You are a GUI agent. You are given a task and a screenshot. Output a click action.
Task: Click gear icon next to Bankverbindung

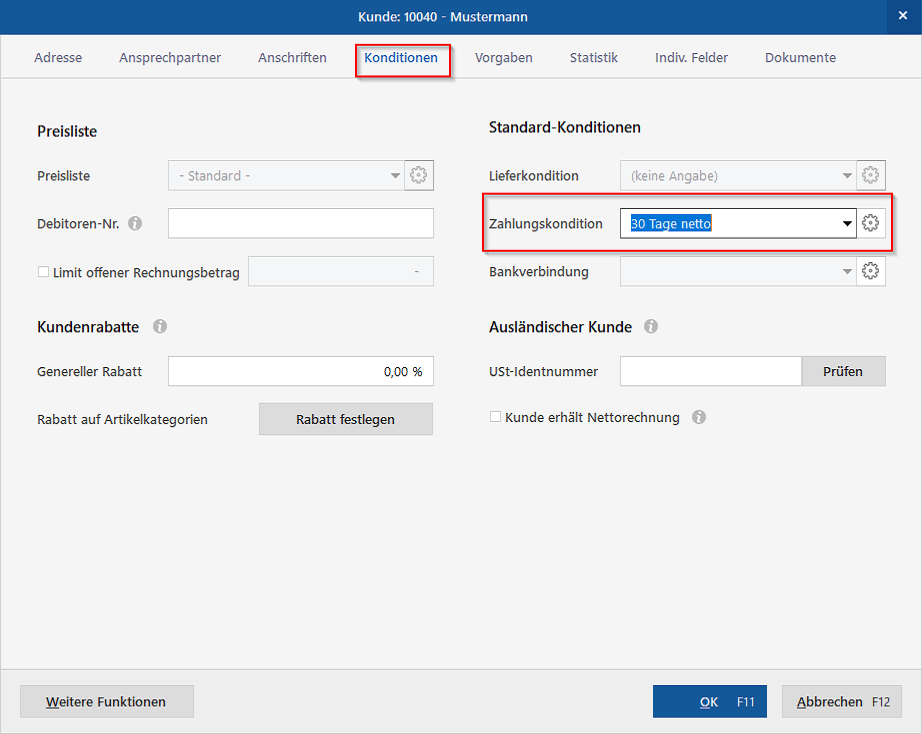tap(871, 271)
